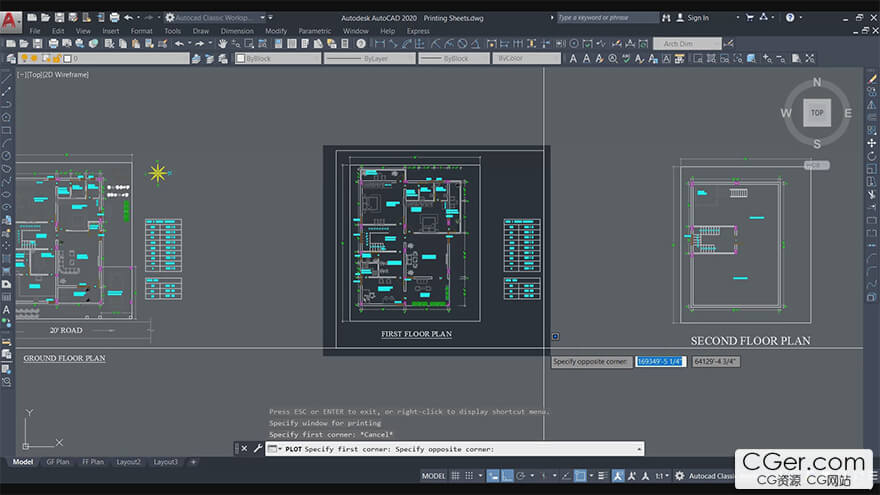
Task: Click the Find text magnifier icon
Action: (x=613, y=58)
